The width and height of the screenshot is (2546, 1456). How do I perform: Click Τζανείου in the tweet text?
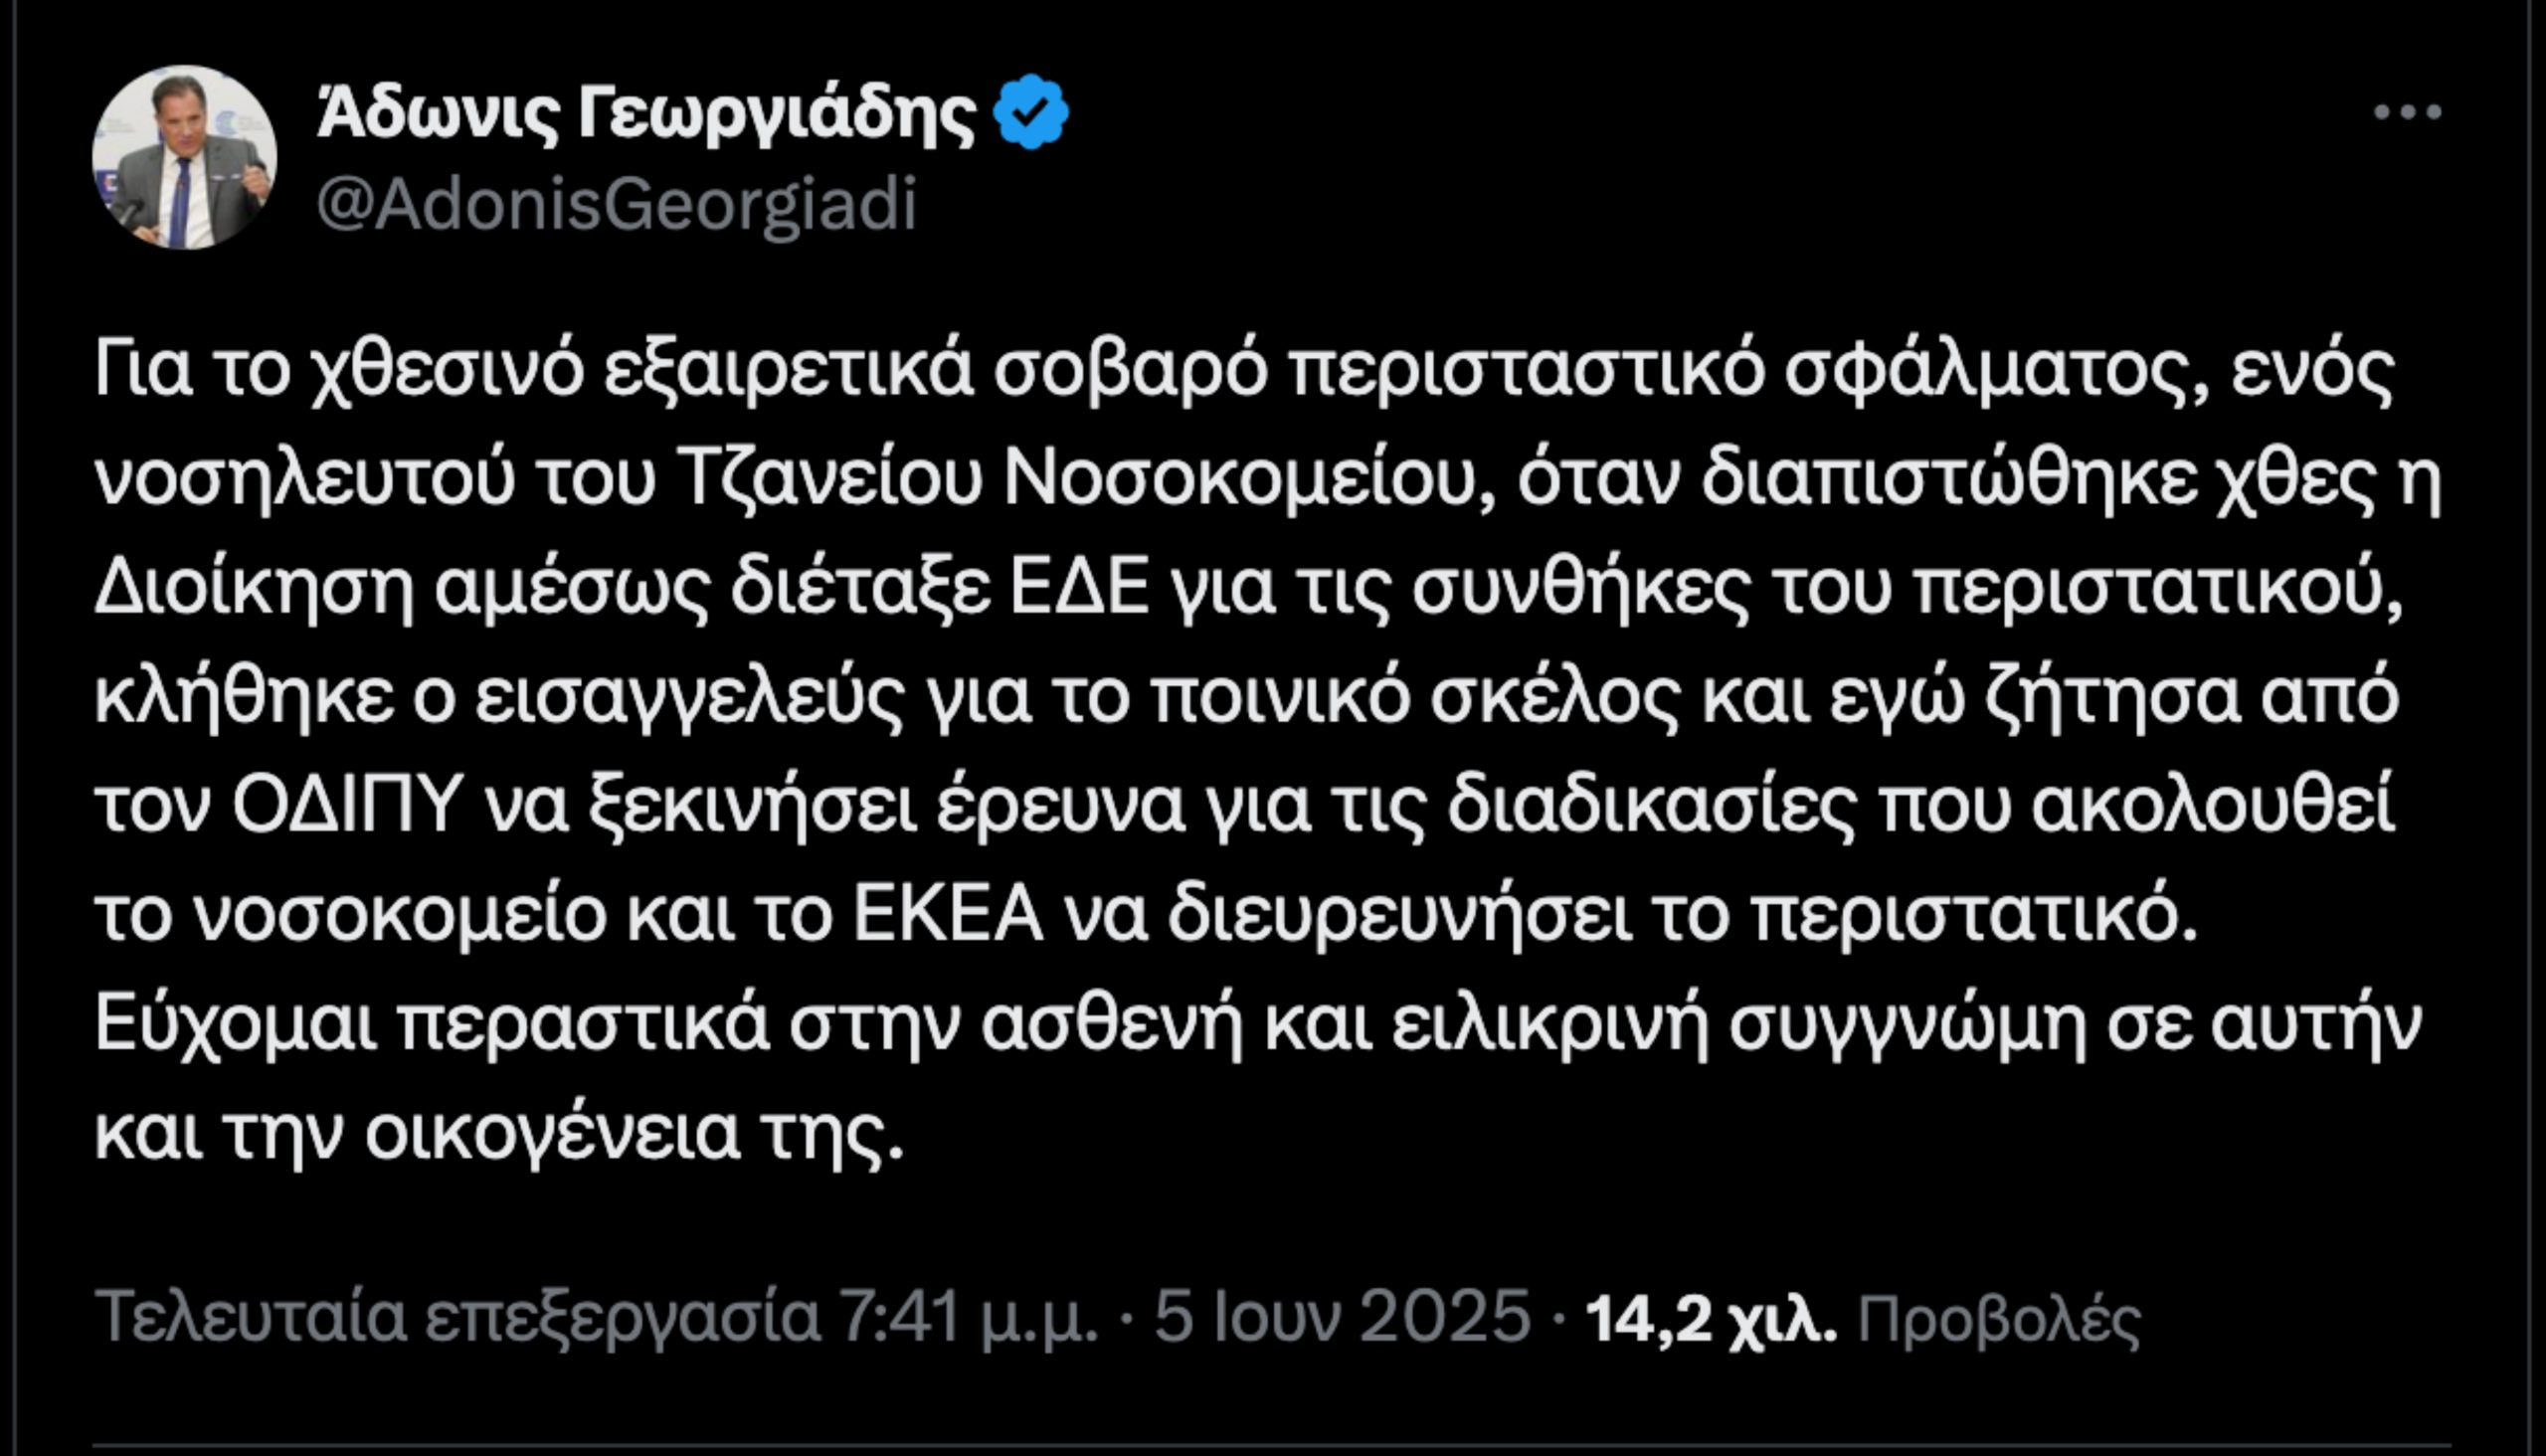[x=835, y=482]
